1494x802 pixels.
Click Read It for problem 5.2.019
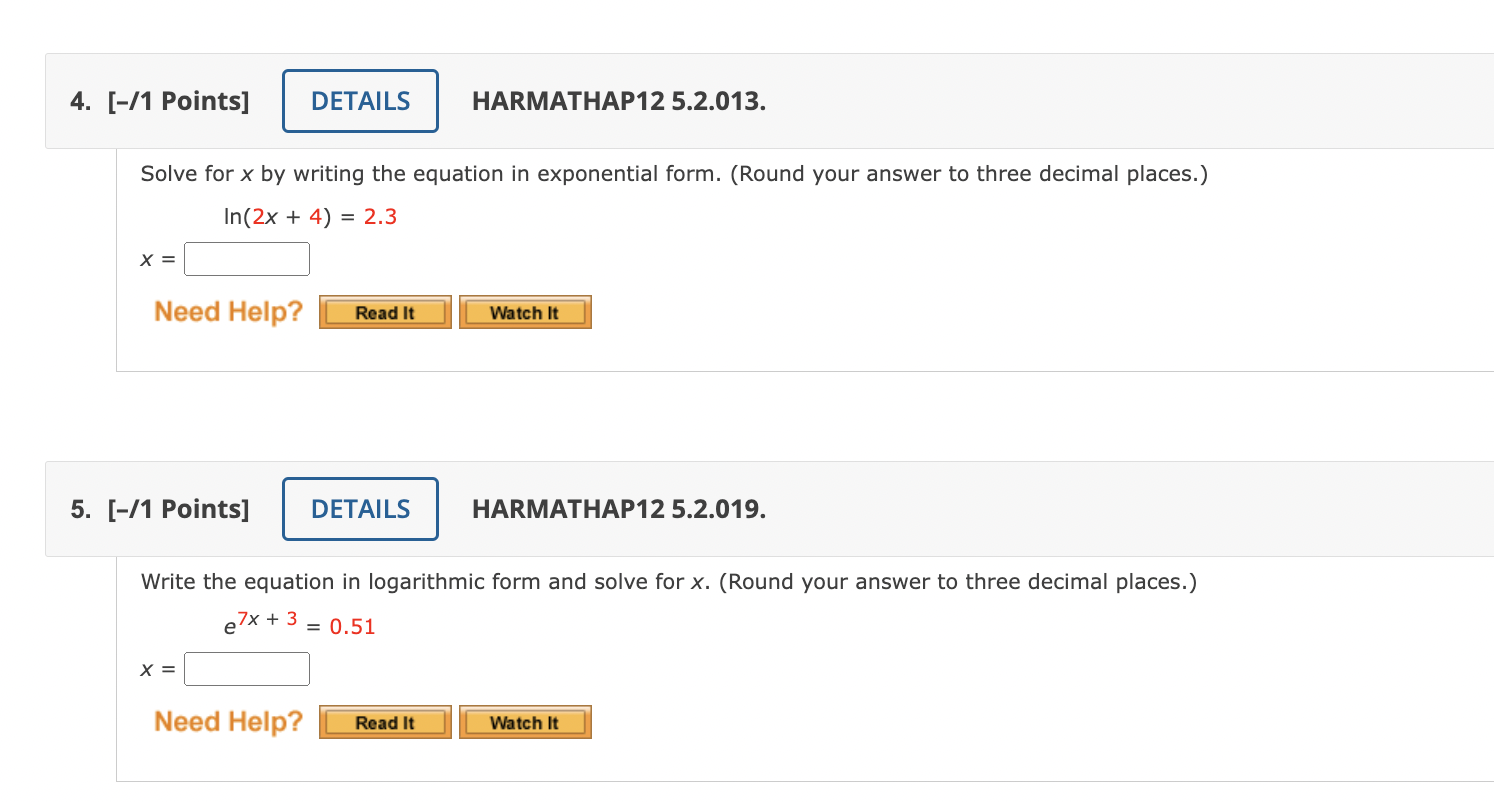pyautogui.click(x=384, y=721)
